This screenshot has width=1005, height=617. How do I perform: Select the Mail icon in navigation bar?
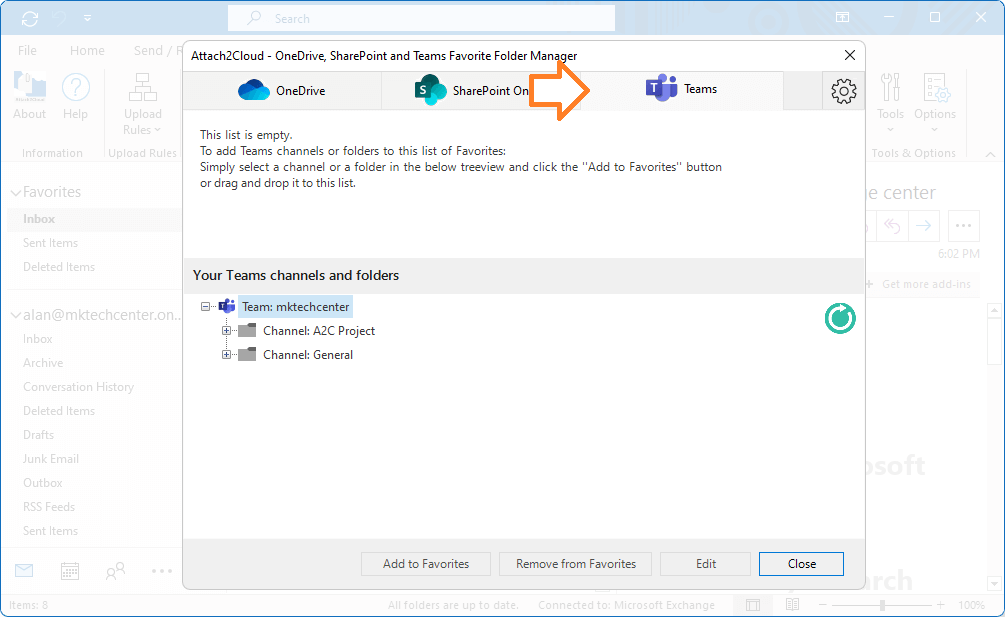[x=23, y=570]
